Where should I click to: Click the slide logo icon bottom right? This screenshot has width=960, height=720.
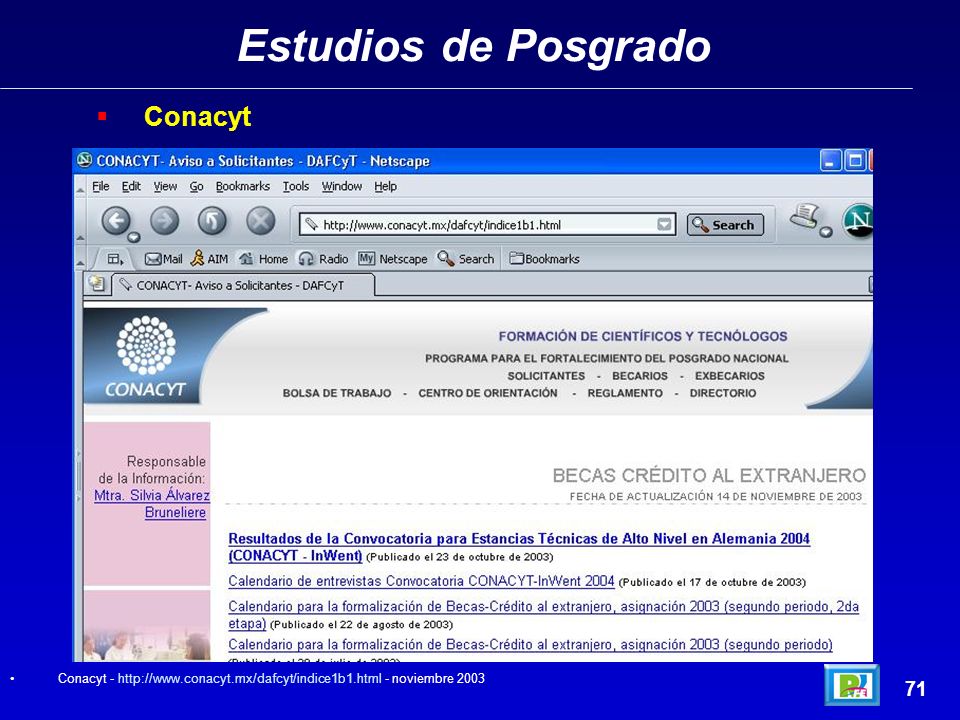(852, 685)
